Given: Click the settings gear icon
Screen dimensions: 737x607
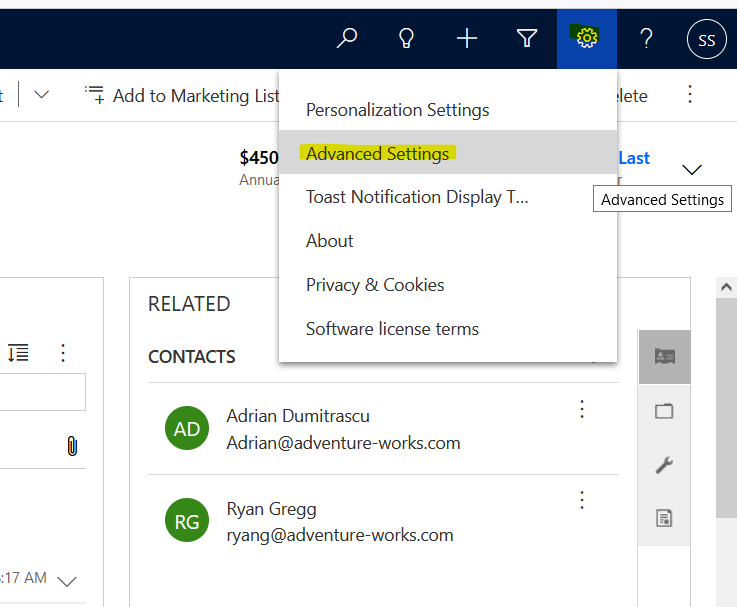Looking at the screenshot, I should (x=587, y=39).
